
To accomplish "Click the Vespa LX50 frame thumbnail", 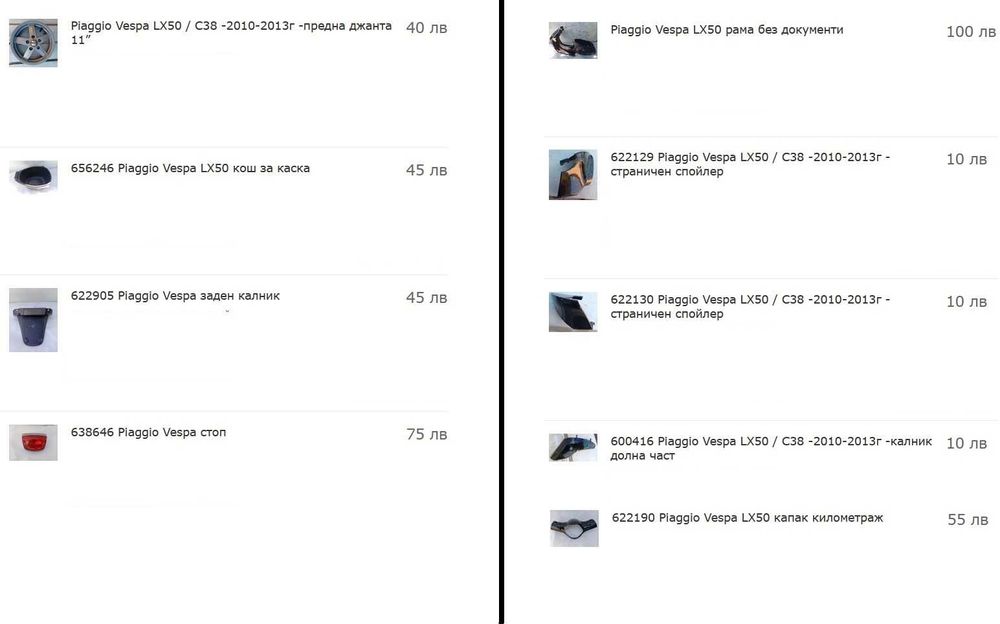I will (x=573, y=40).
